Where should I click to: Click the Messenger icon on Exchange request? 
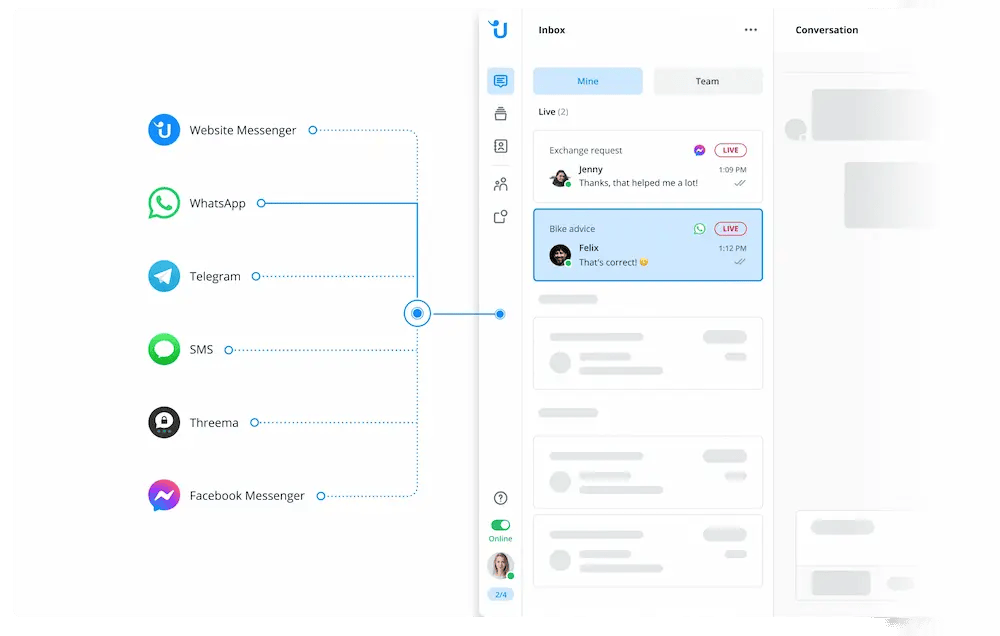[700, 150]
